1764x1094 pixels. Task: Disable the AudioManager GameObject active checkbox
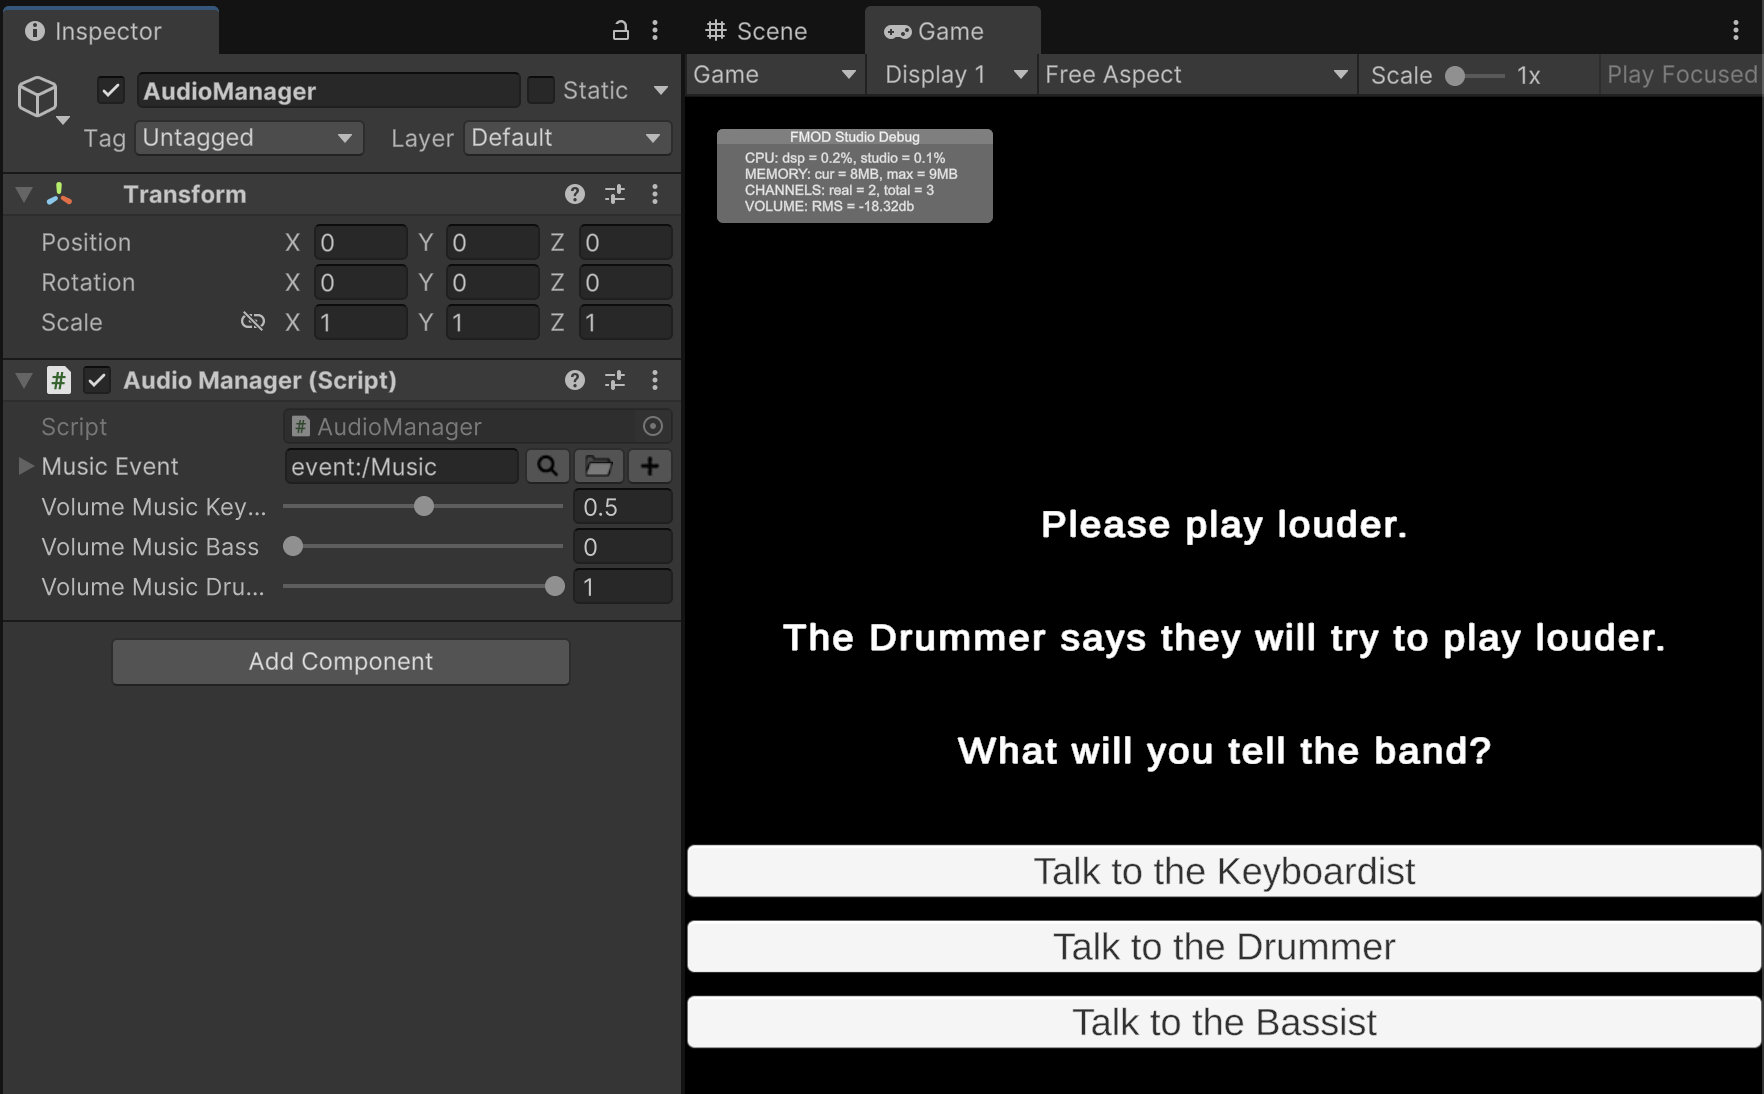coord(111,91)
